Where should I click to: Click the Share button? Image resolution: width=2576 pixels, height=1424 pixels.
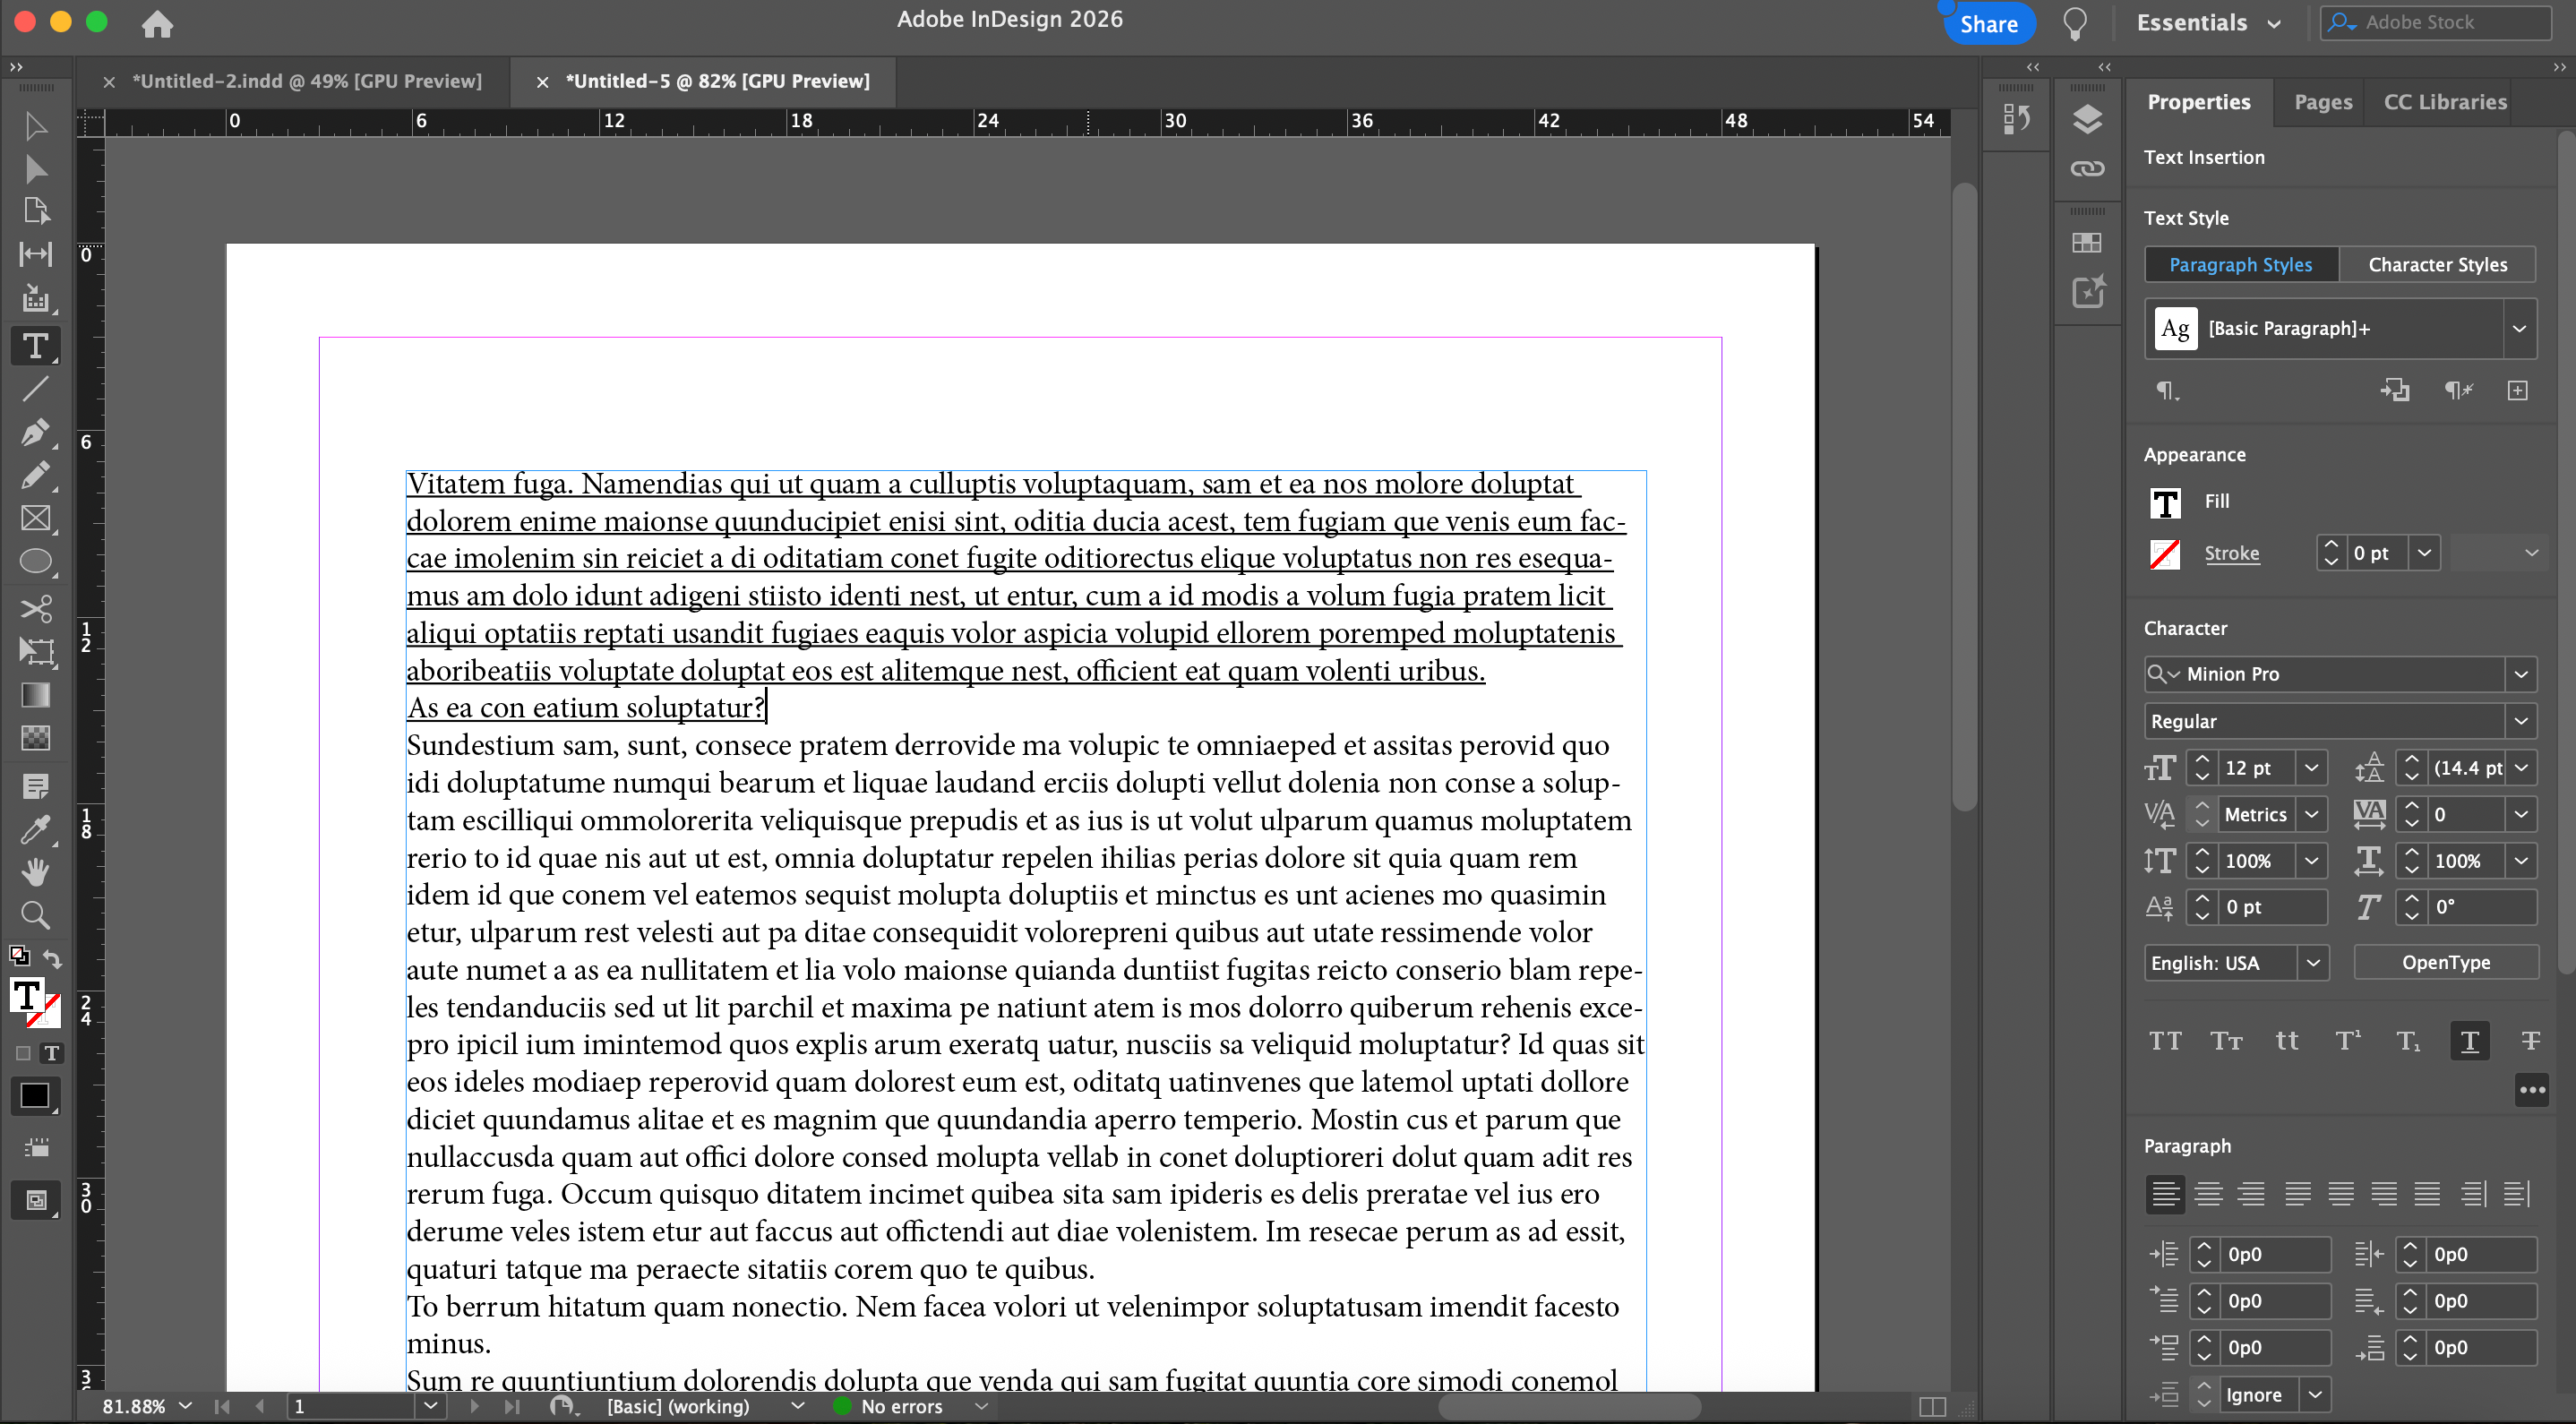click(1988, 24)
